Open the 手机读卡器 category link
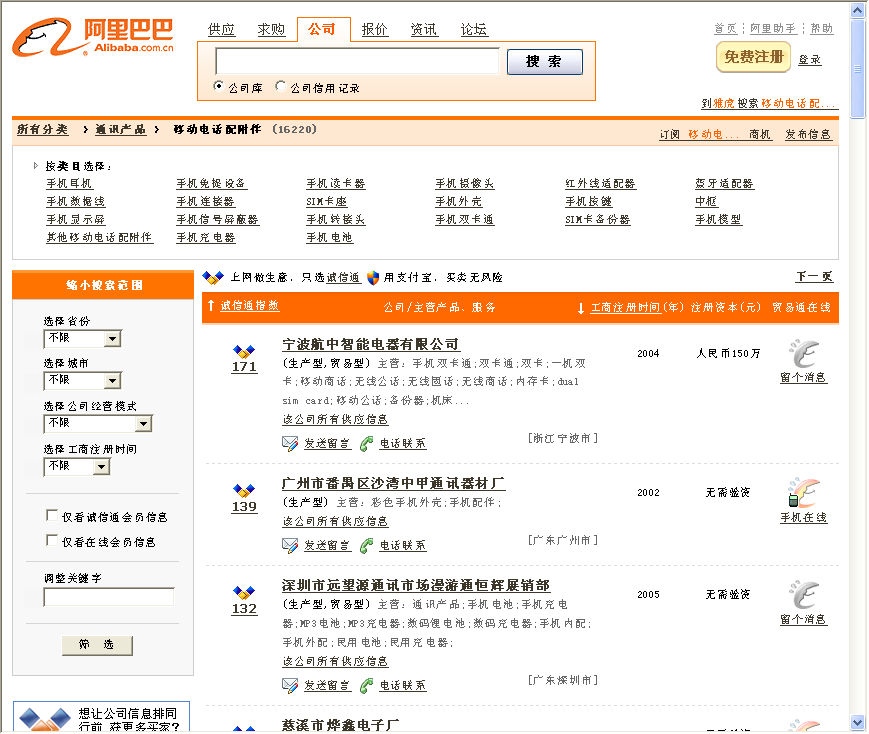 (336, 184)
